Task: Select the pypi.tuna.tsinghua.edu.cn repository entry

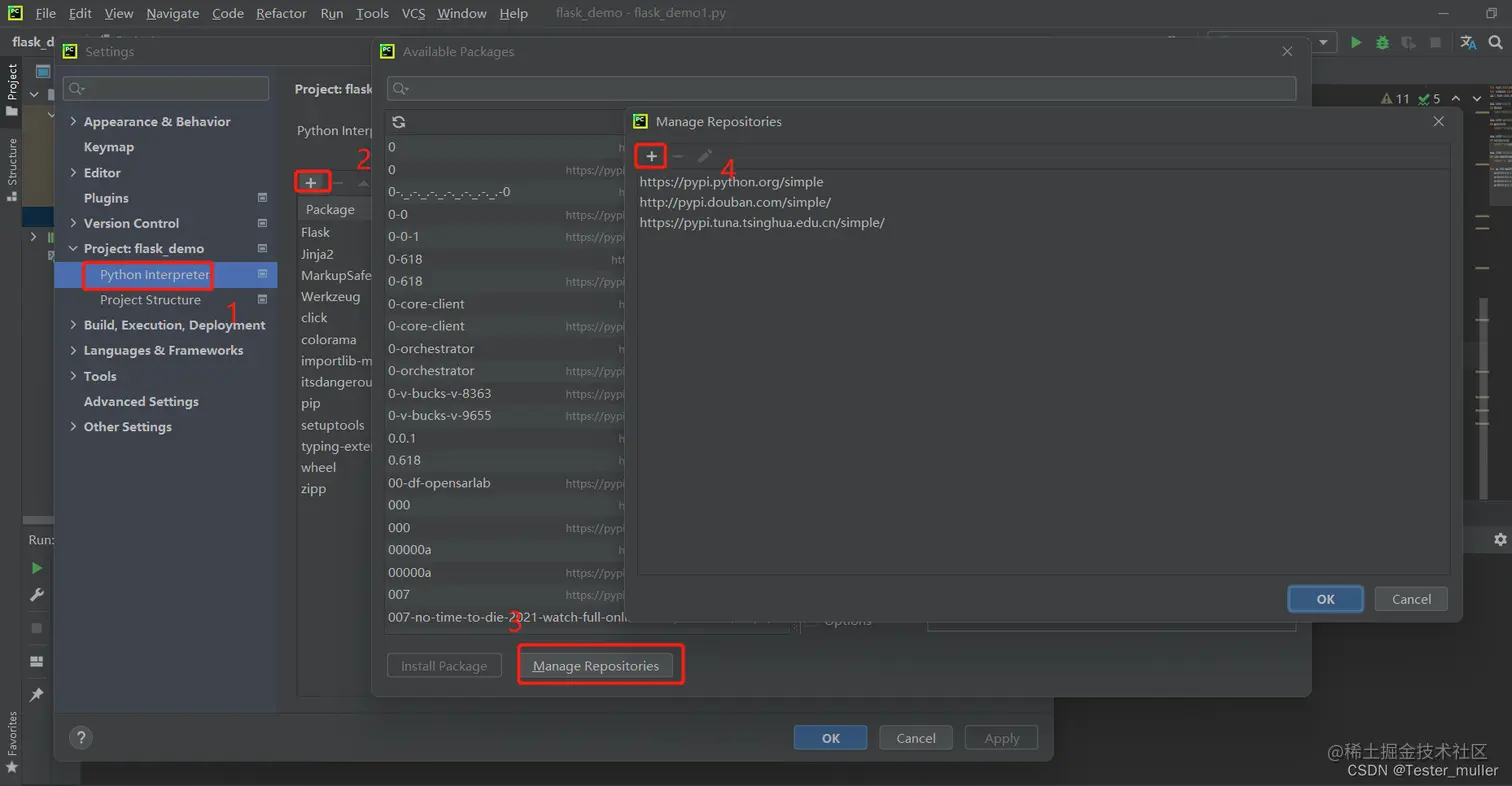Action: pyautogui.click(x=762, y=222)
